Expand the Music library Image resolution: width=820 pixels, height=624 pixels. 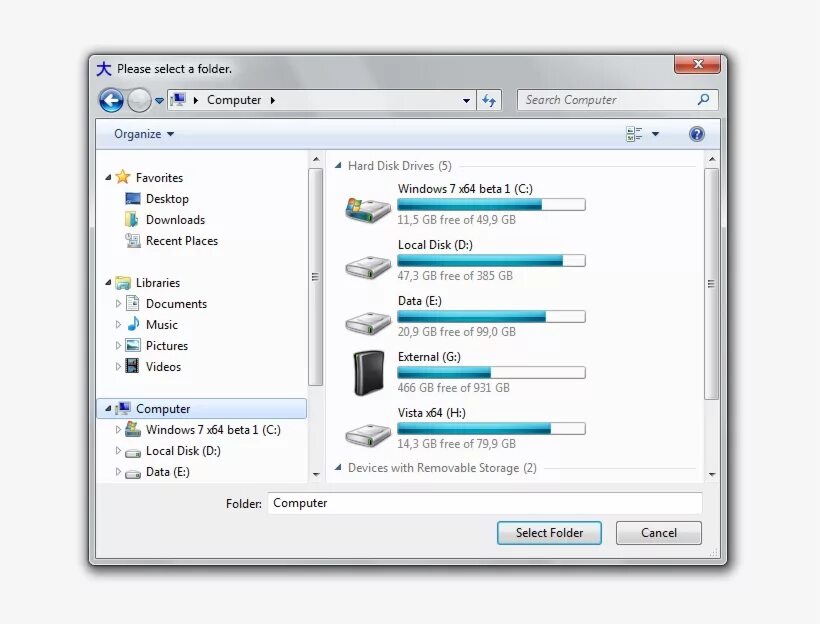[118, 324]
